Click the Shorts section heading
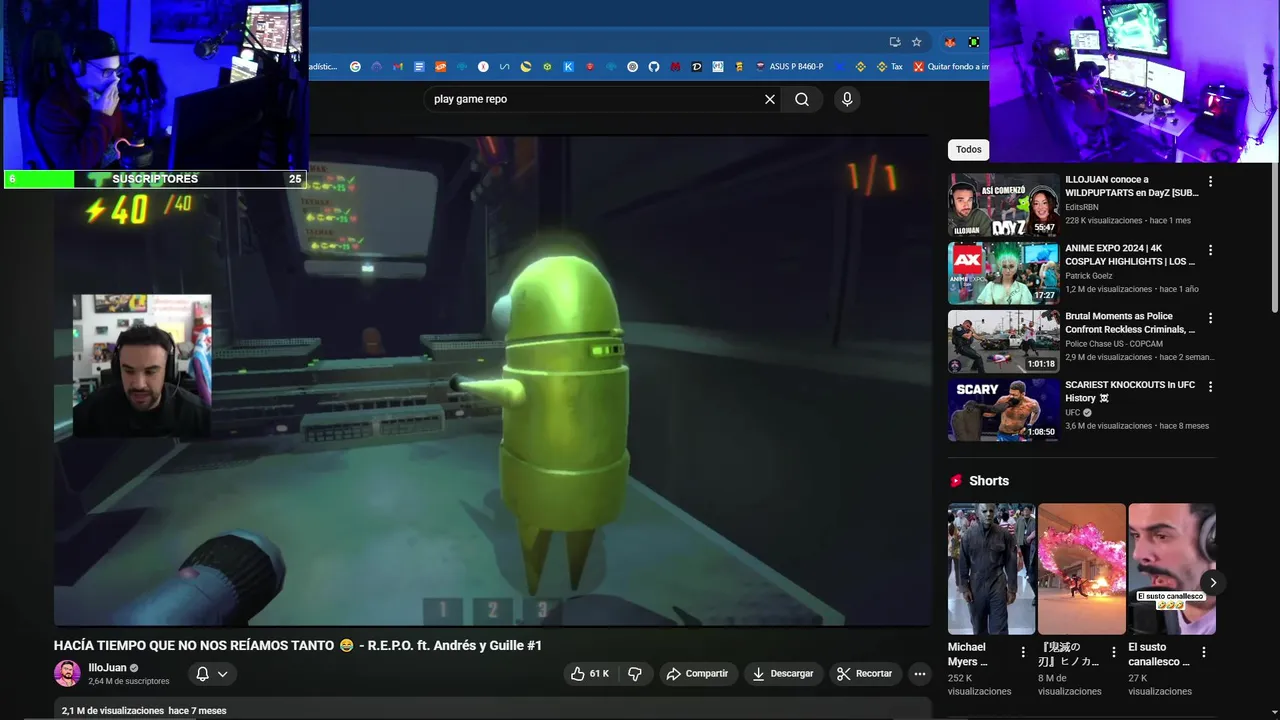This screenshot has height=720, width=1280. 989,481
